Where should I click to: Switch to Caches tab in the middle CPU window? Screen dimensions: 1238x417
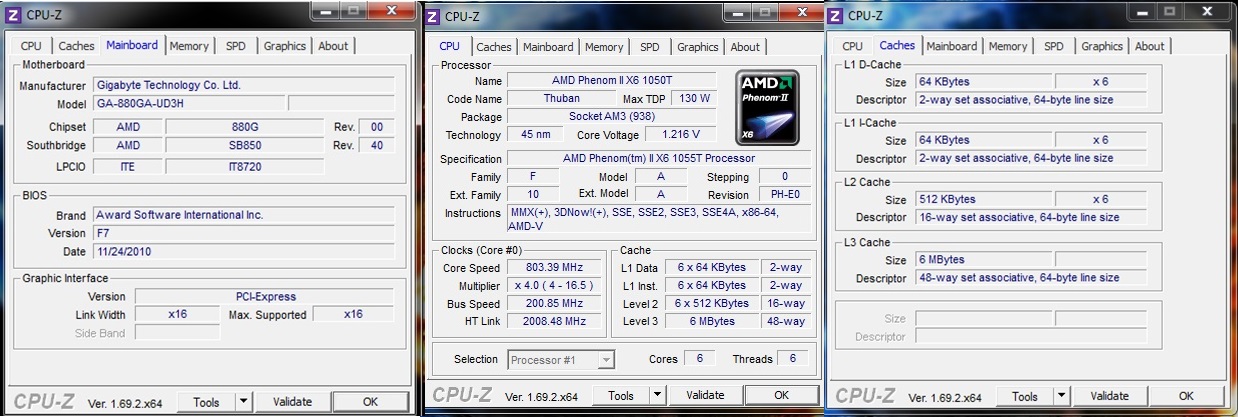(x=494, y=47)
